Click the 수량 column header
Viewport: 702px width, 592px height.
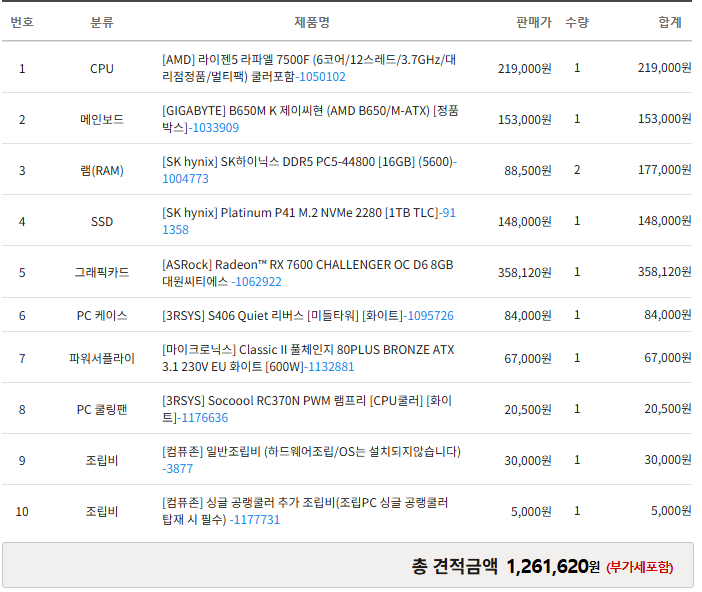(x=577, y=22)
